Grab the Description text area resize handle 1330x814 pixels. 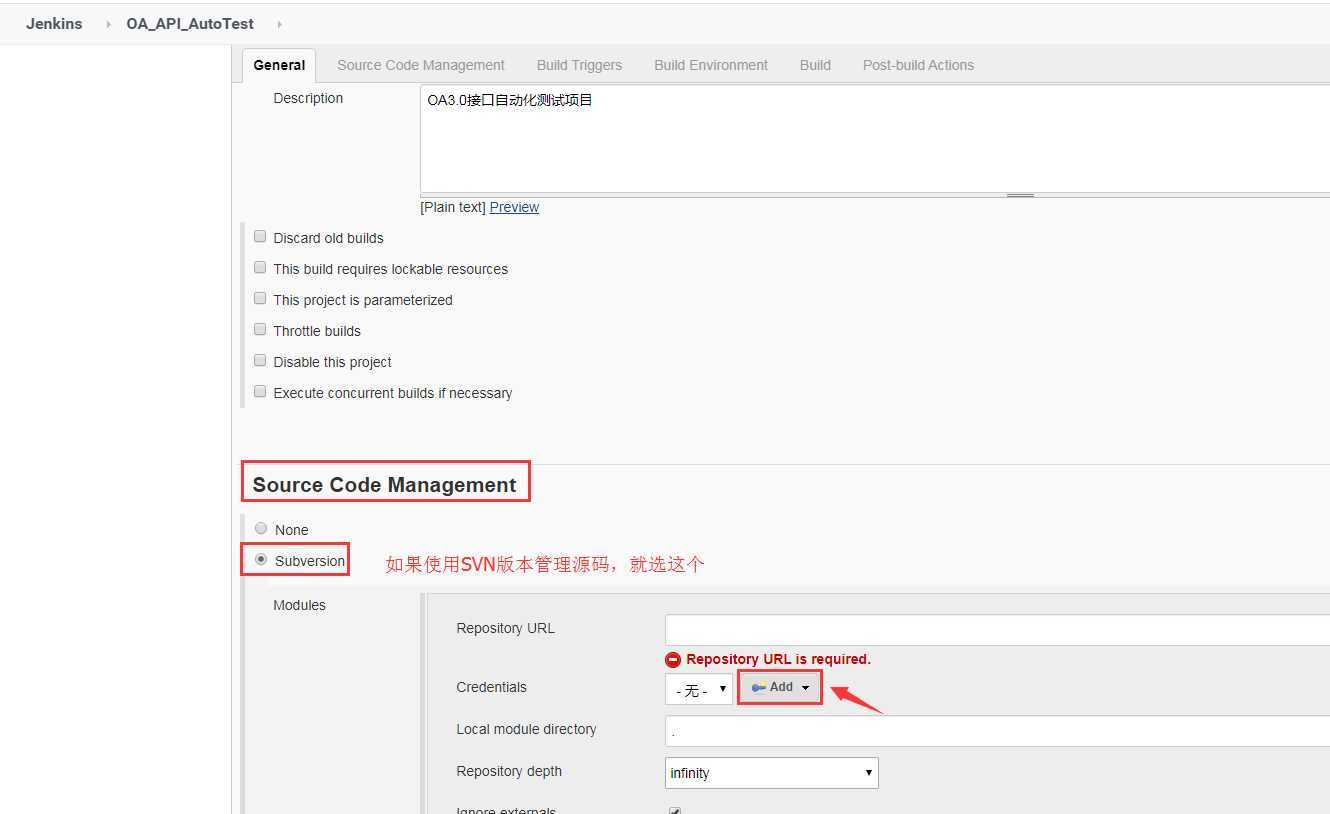[1020, 195]
